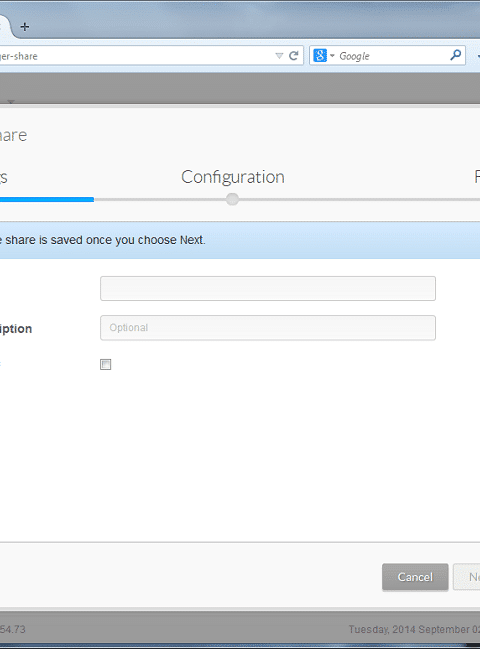Click the date text in the status bar
The width and height of the screenshot is (480, 649).
tap(414, 630)
